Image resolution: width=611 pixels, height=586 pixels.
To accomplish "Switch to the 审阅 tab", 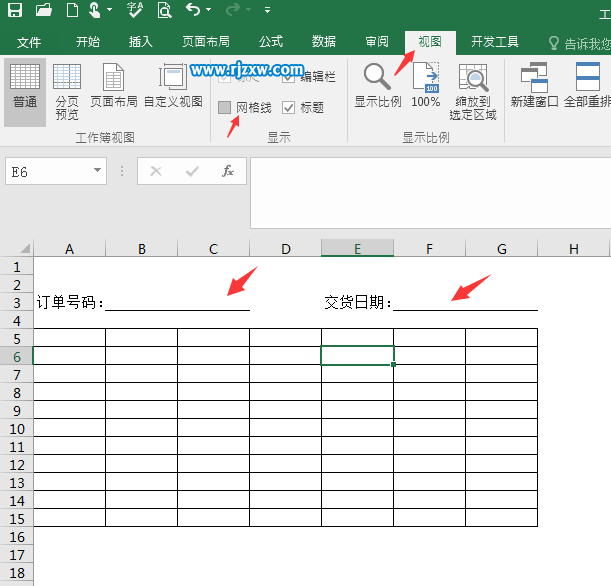I will pyautogui.click(x=377, y=42).
